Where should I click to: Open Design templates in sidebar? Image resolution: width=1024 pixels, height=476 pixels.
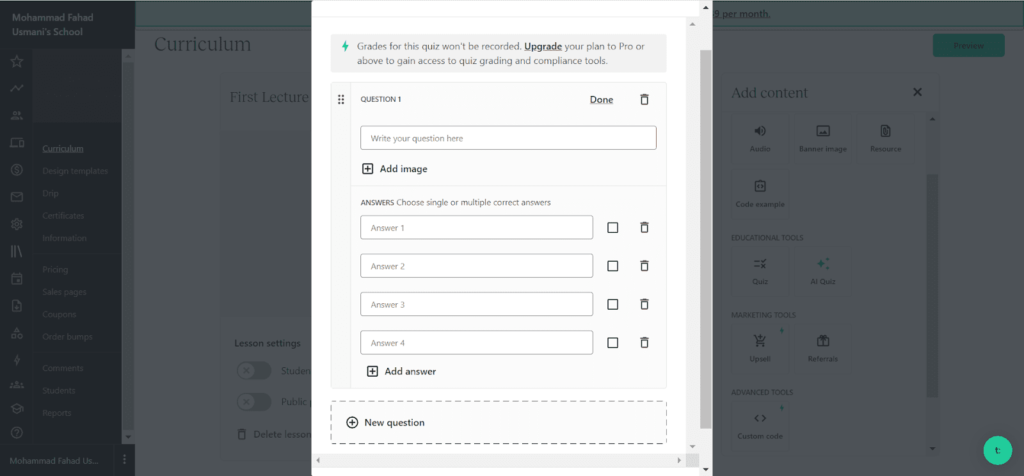[x=75, y=171]
